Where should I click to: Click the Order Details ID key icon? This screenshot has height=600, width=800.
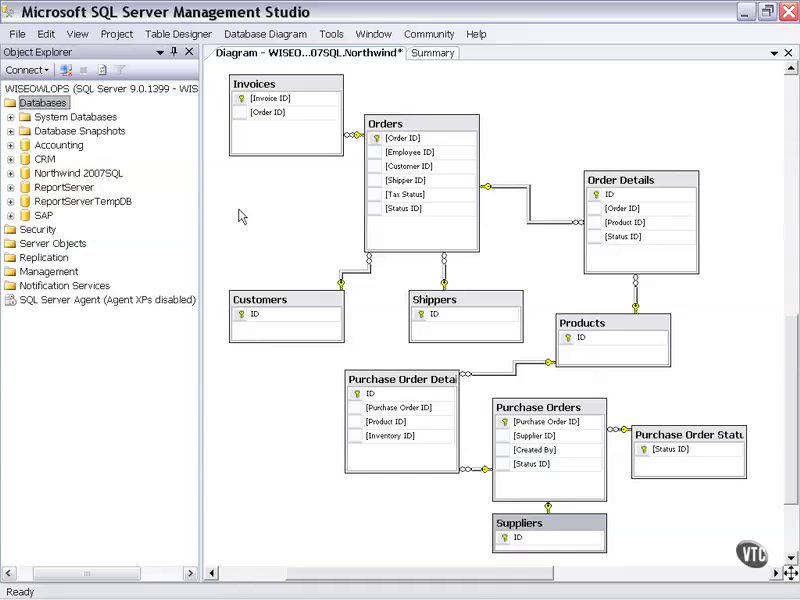click(x=596, y=194)
